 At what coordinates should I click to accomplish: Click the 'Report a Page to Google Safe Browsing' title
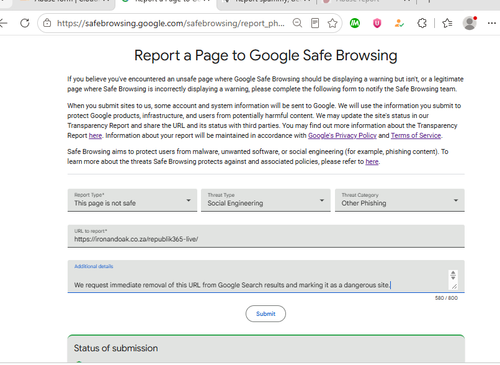coord(266,55)
